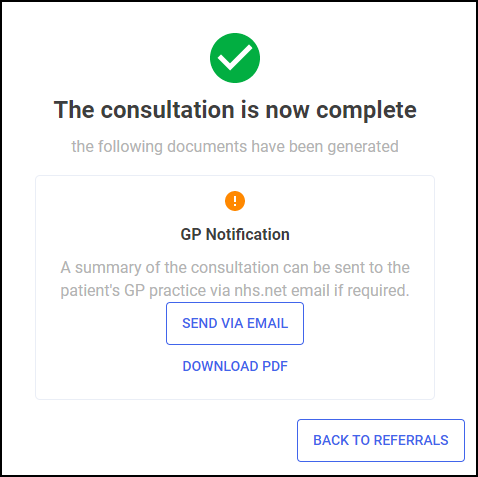
Task: Click the SEND VIA EMAIL outlined button
Action: tap(235, 323)
